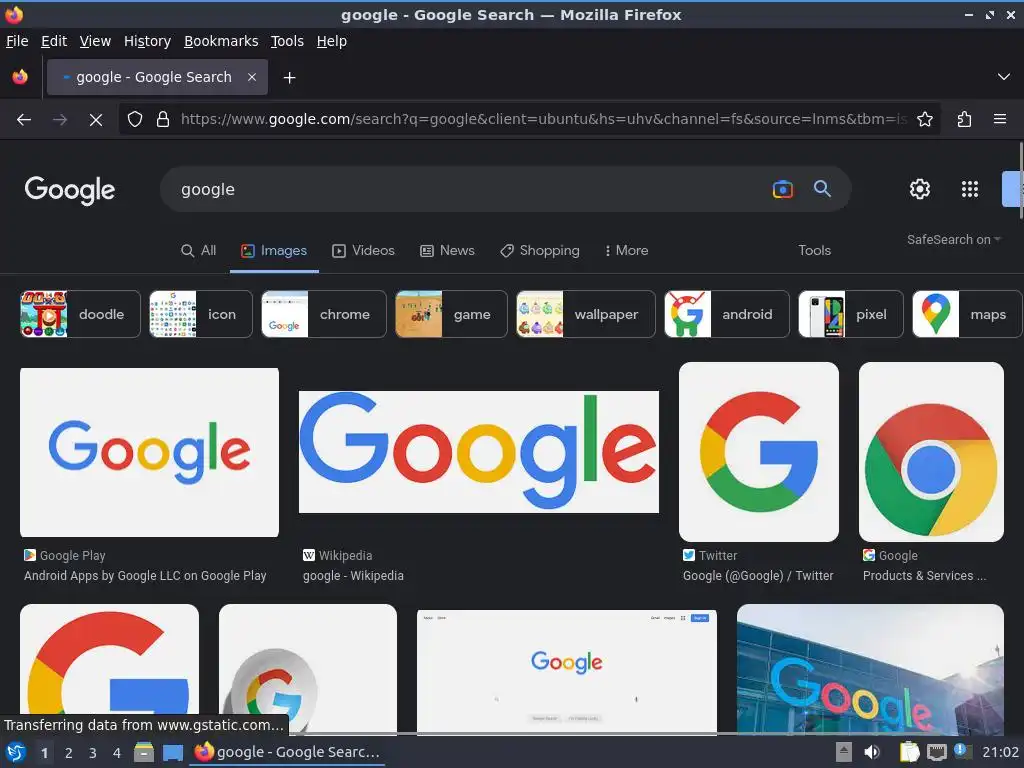Open the Wikipedia Google logo image

(x=479, y=452)
